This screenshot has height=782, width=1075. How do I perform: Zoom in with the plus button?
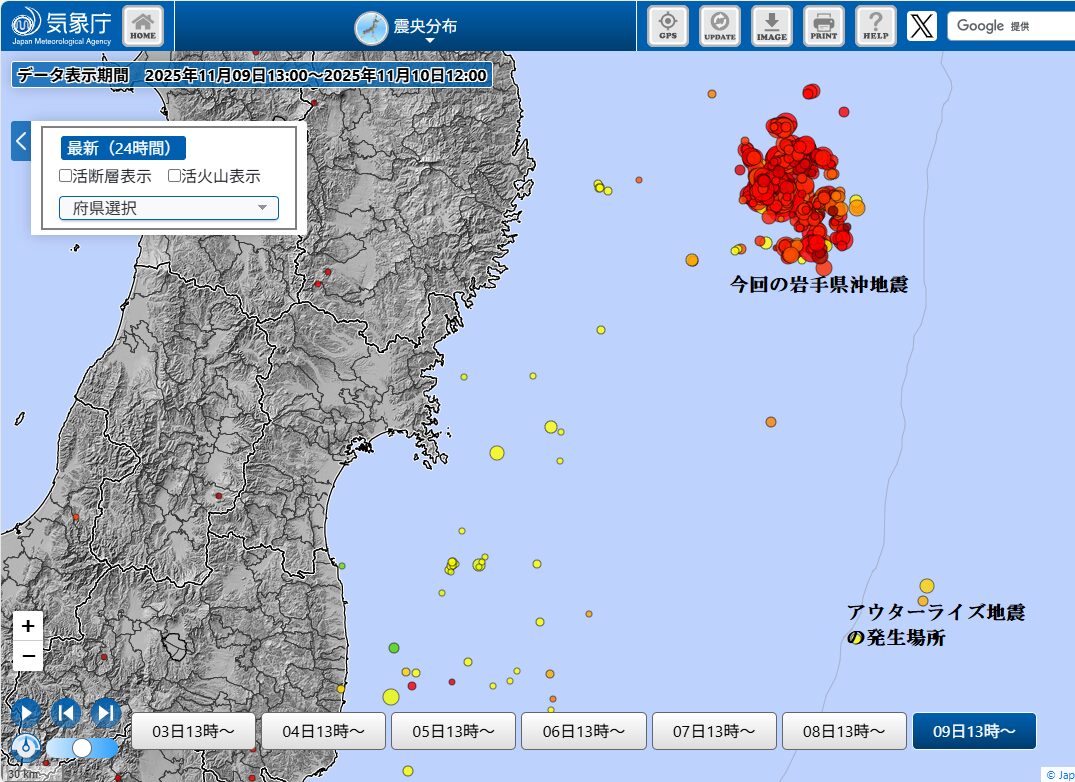(x=28, y=626)
